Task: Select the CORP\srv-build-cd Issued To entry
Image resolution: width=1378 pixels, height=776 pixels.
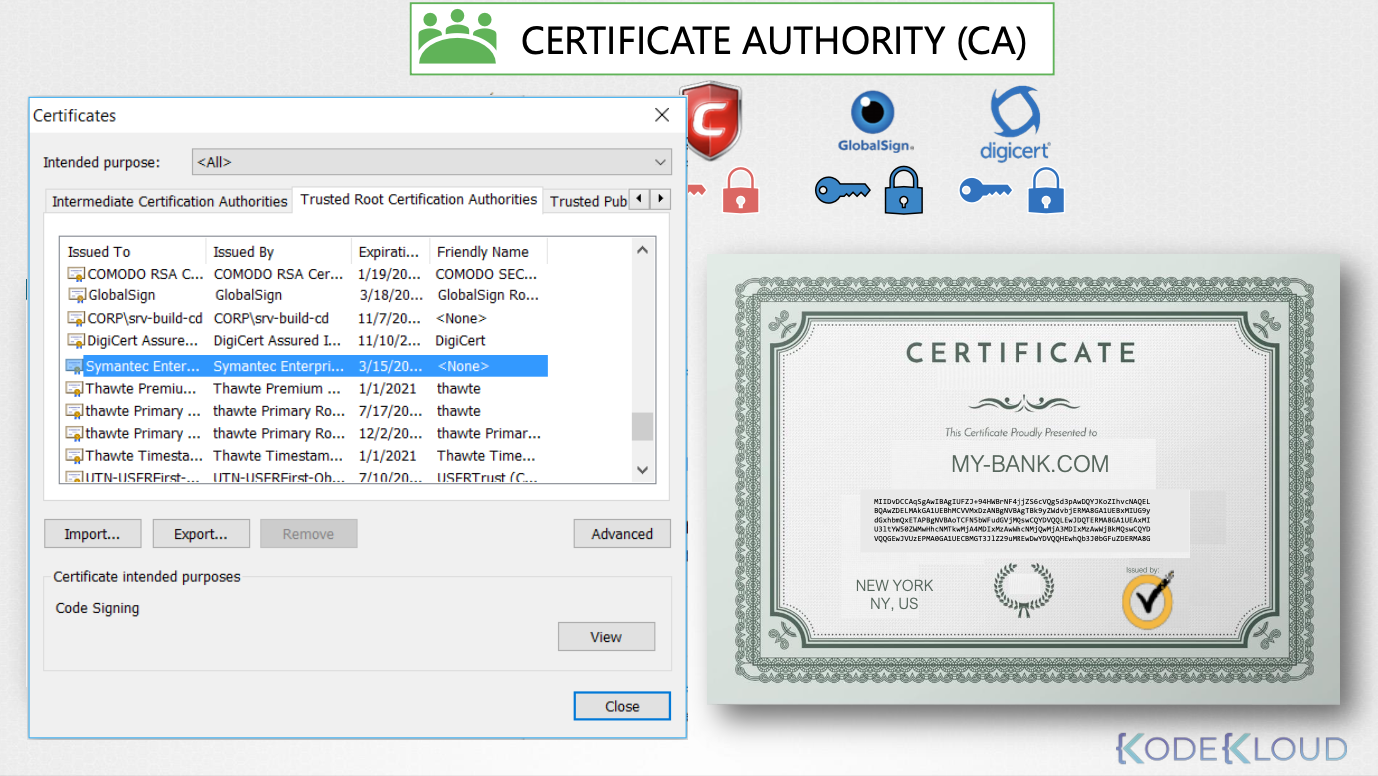Action: tap(146, 318)
